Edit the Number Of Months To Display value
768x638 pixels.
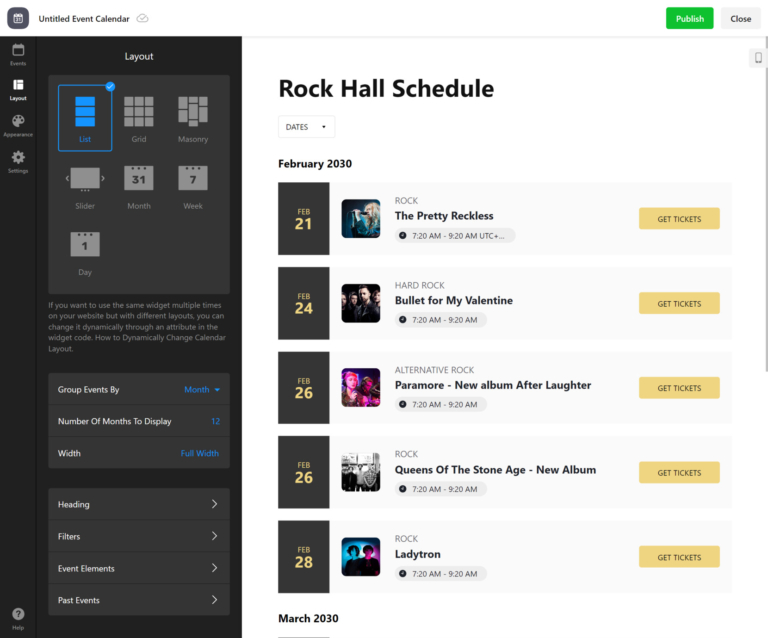(215, 421)
